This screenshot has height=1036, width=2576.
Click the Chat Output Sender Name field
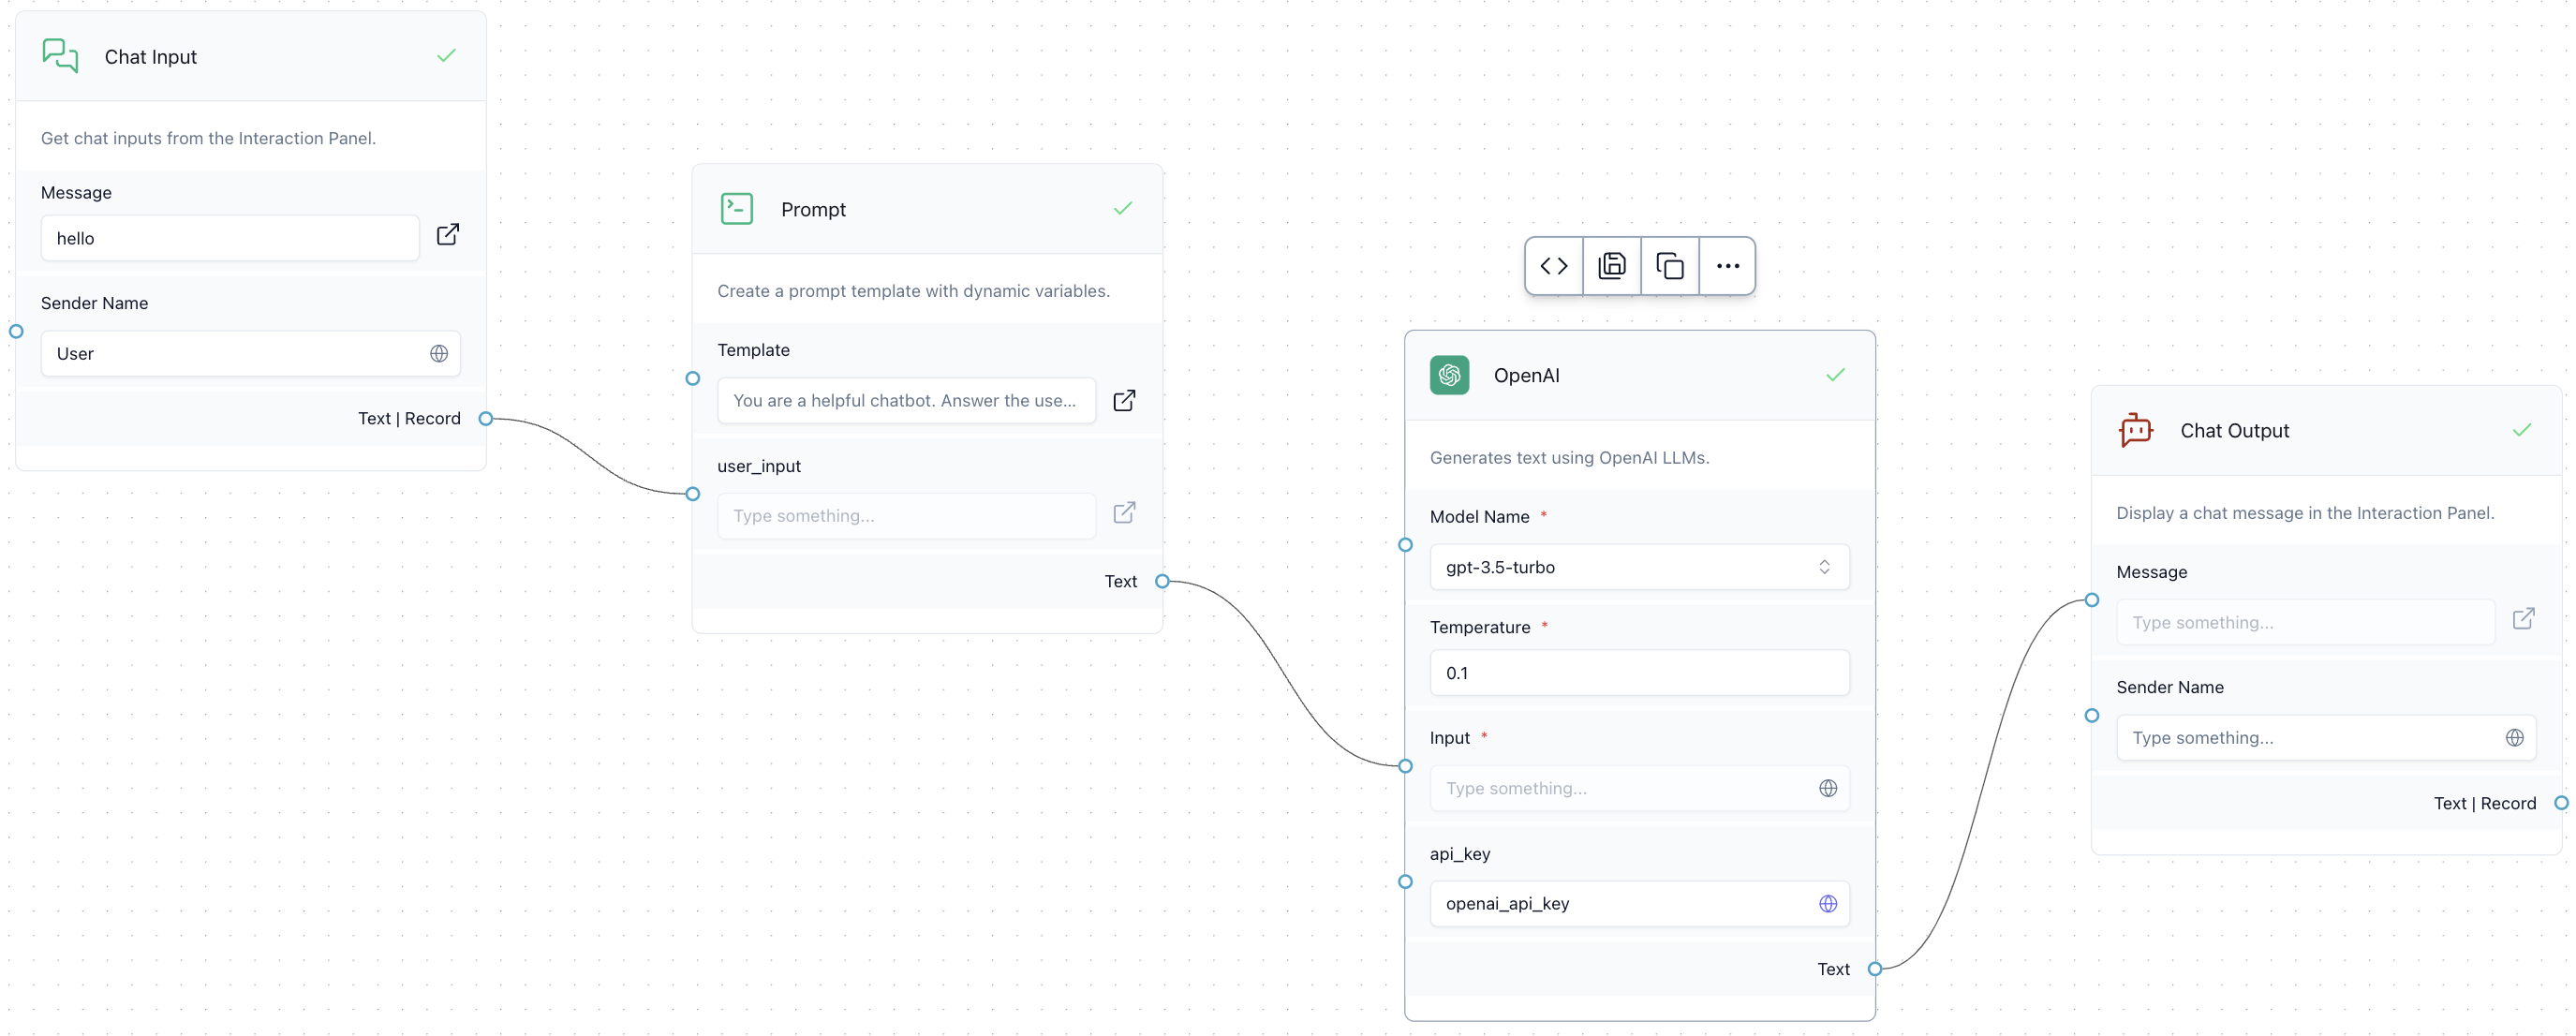coord(2326,738)
